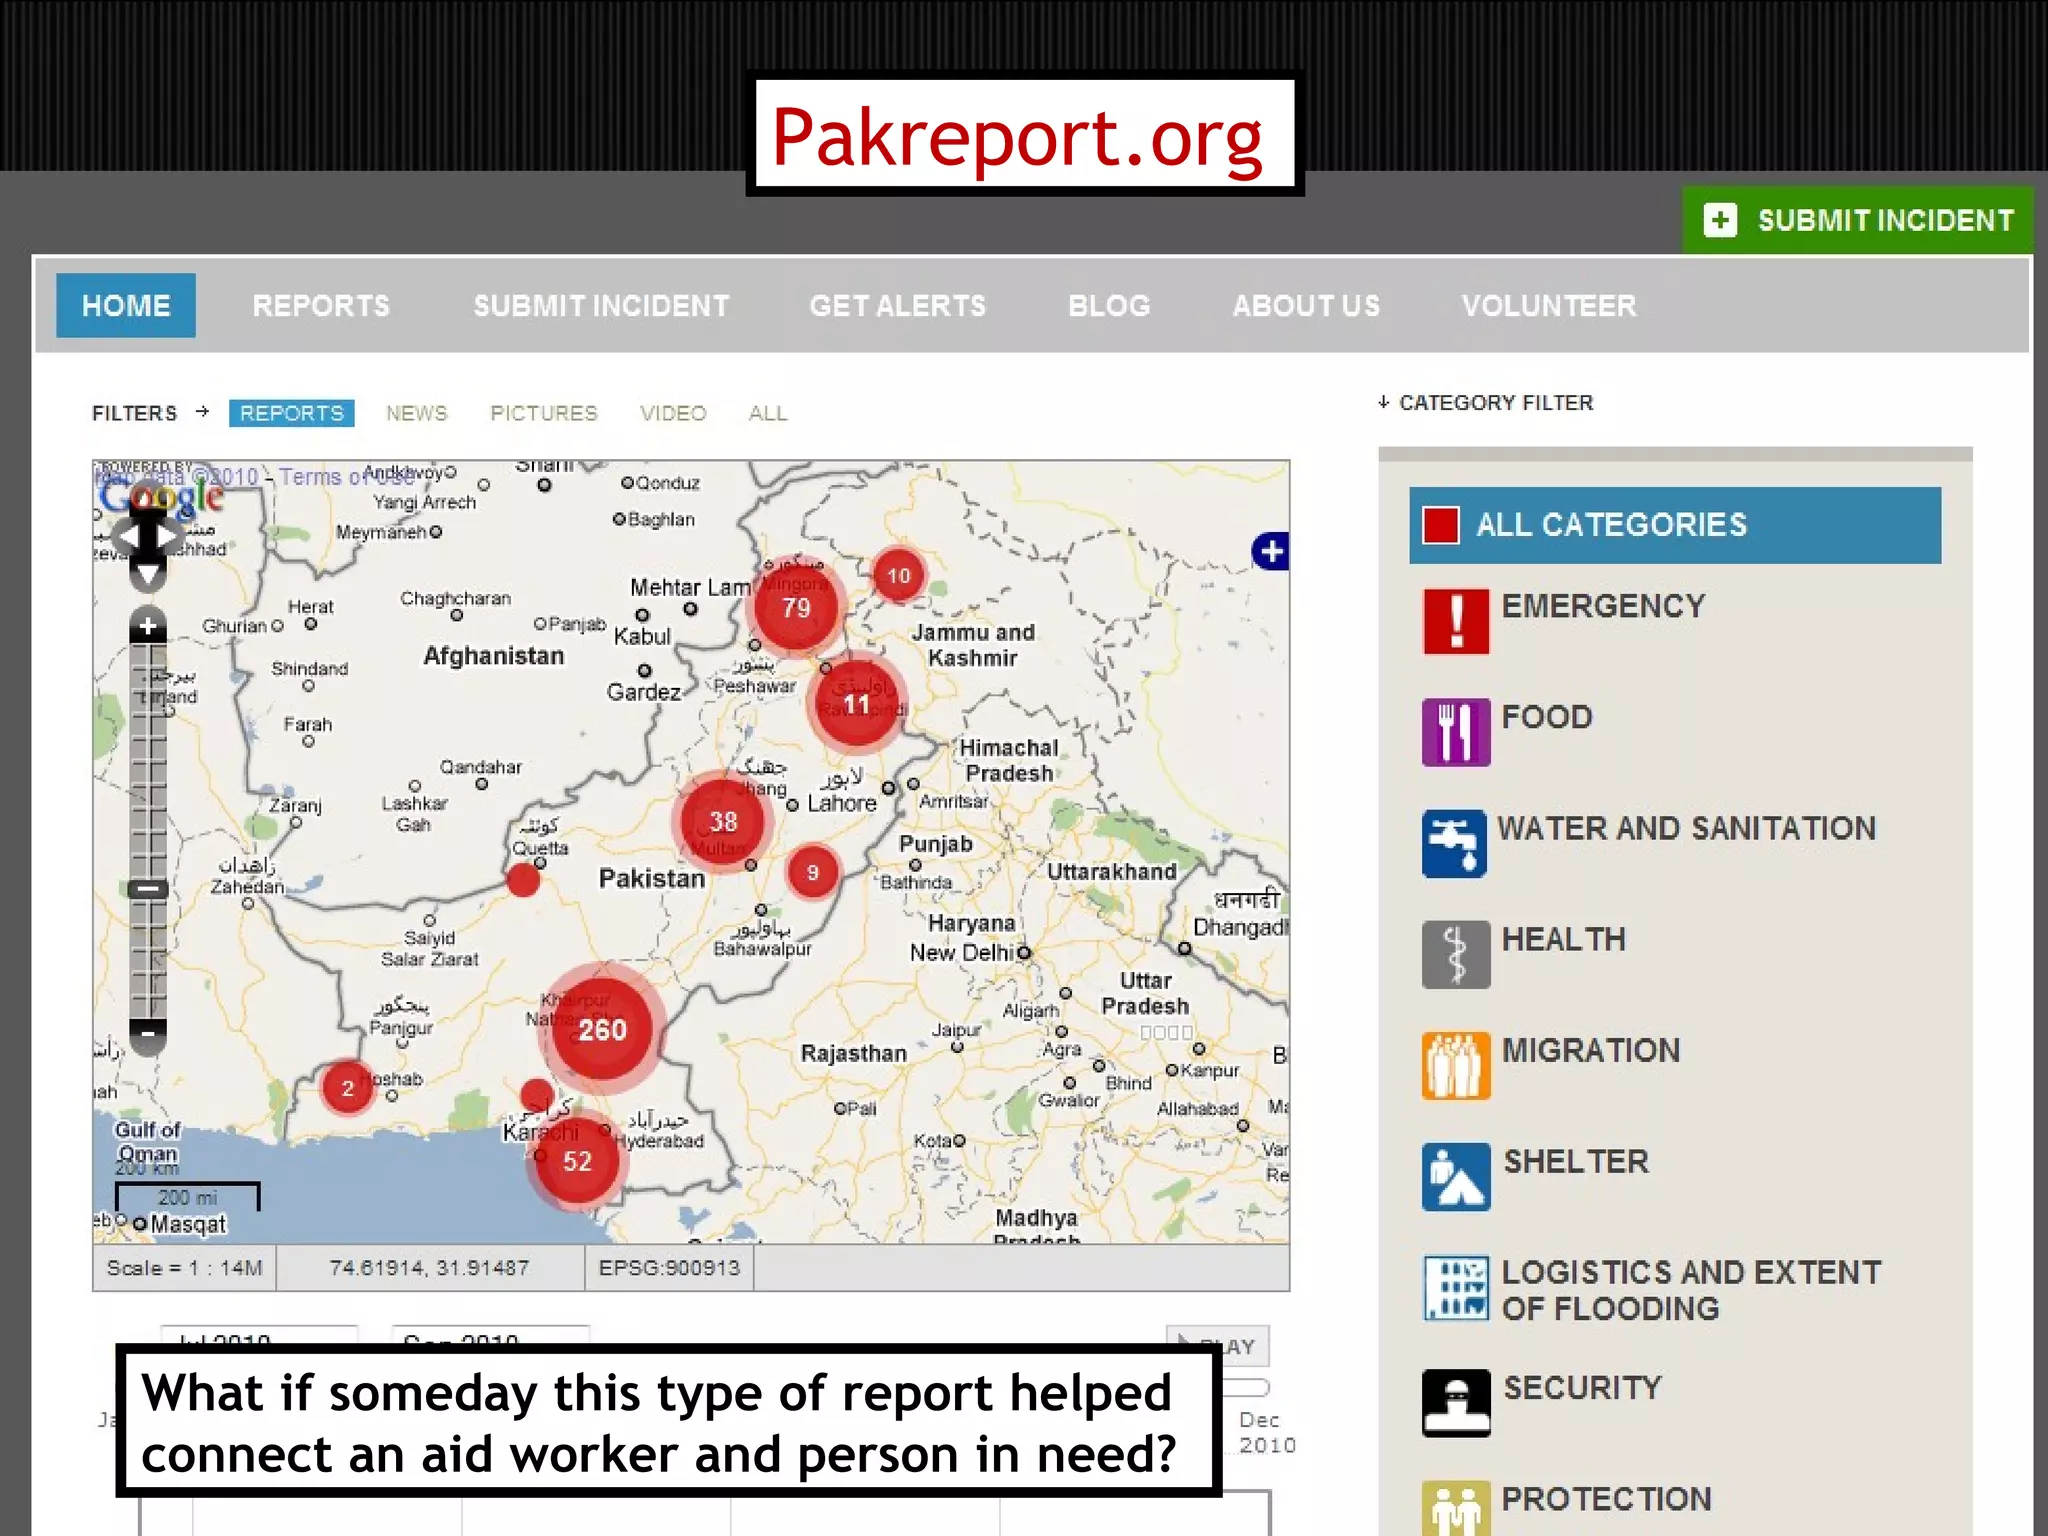Open the 38 reports cluster near Multan
This screenshot has height=1536, width=2048.
click(x=722, y=821)
